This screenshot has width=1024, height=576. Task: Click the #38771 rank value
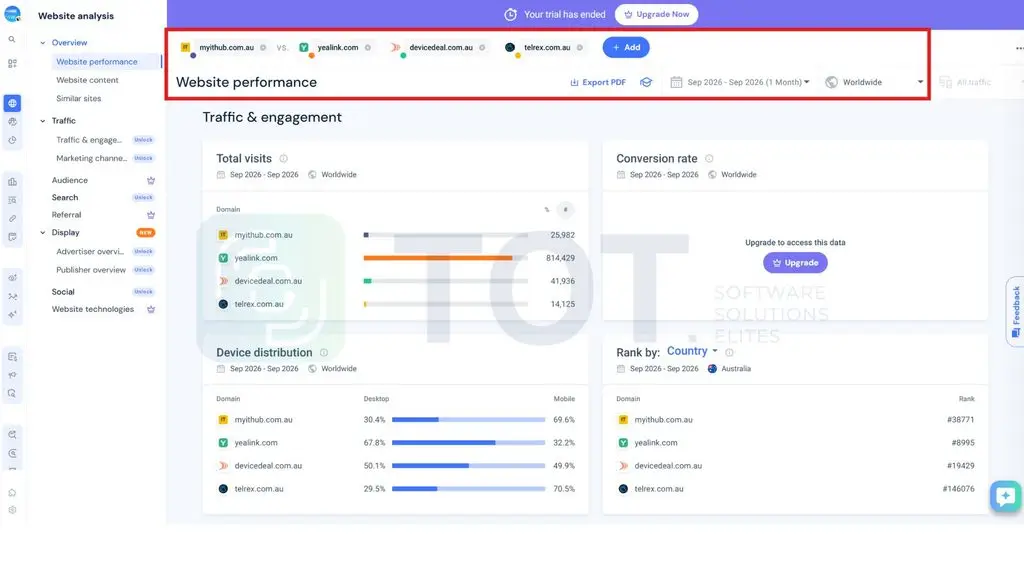(x=960, y=420)
